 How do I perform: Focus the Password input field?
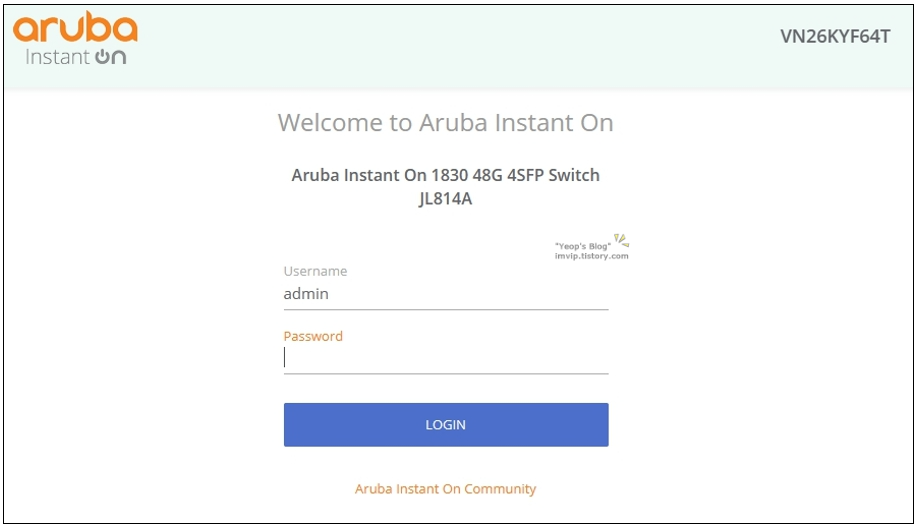tap(446, 358)
